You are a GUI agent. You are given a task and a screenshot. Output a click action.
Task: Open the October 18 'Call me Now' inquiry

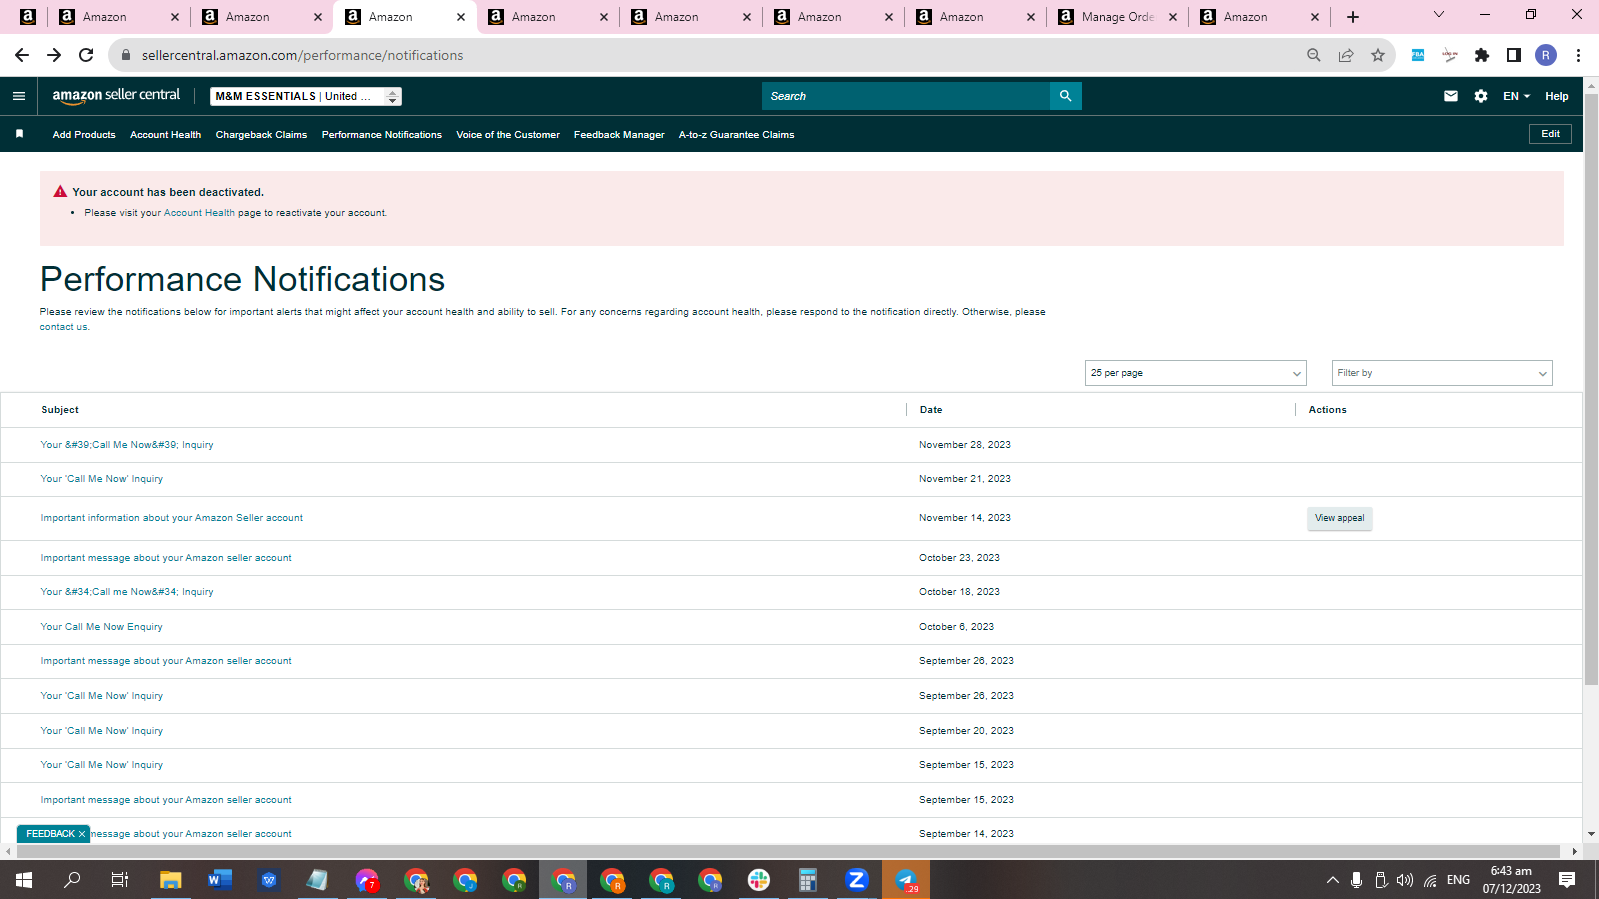127,592
